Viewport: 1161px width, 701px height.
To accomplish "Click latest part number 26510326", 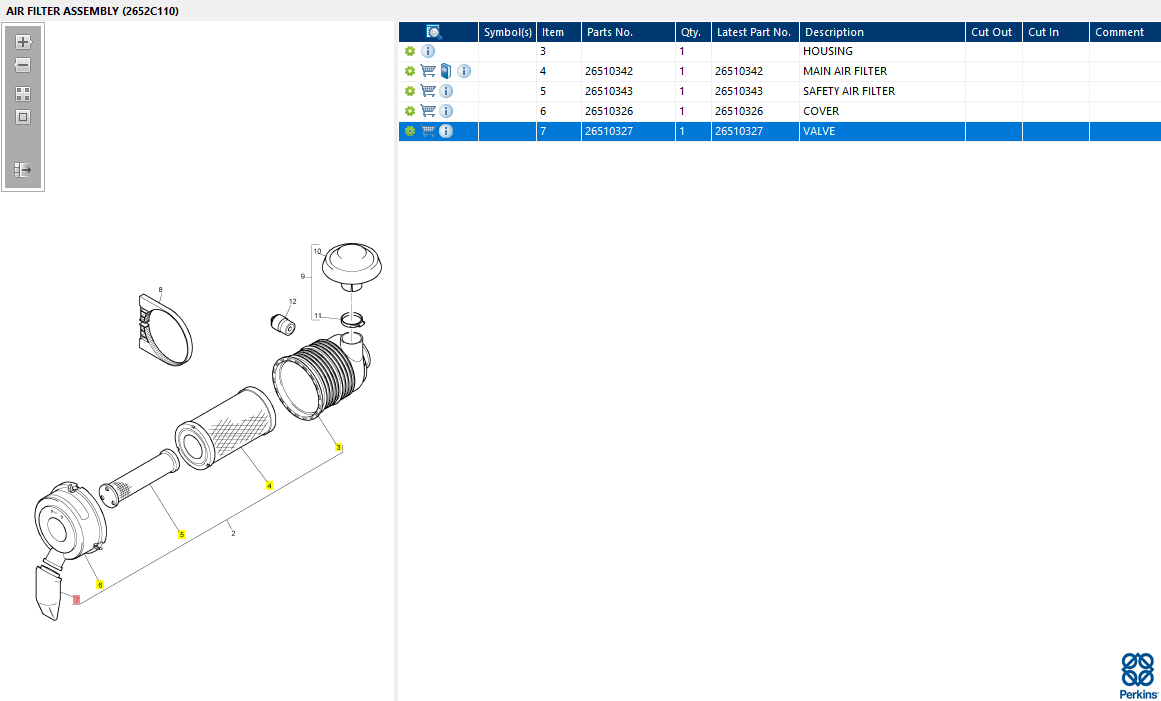I will tap(755, 111).
